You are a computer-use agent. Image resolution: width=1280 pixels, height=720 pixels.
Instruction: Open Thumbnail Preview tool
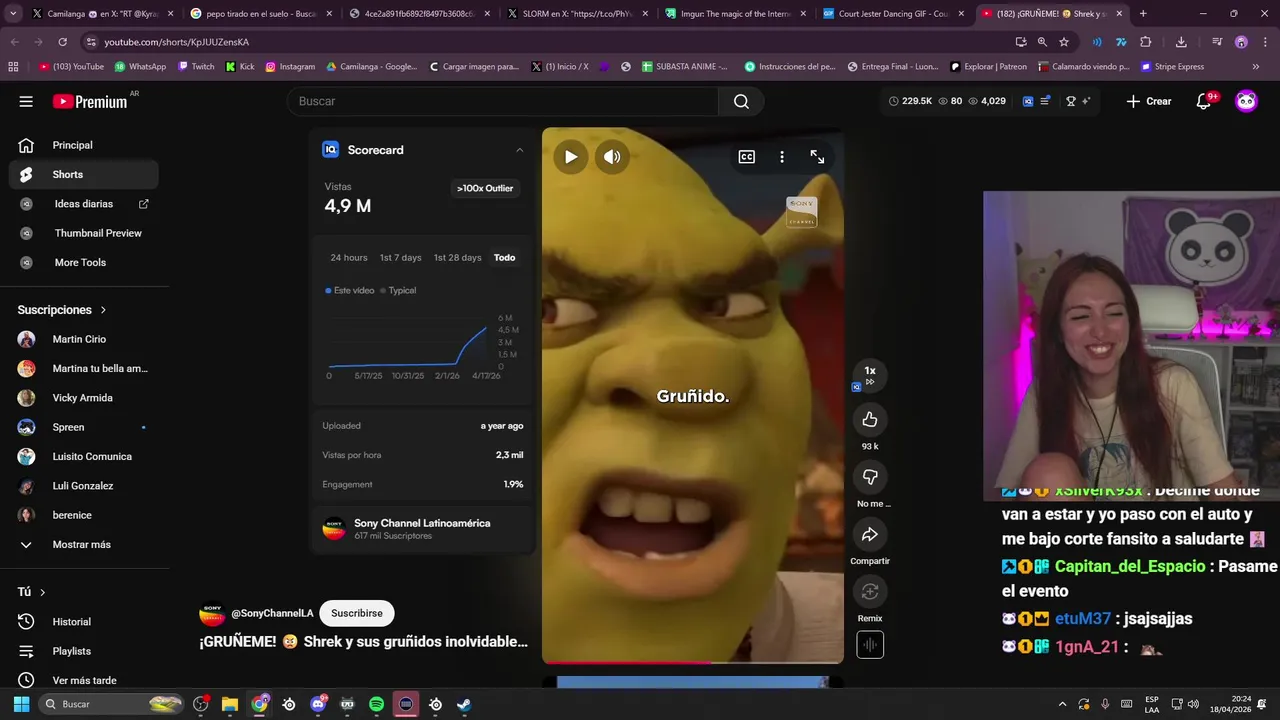pyautogui.click(x=84, y=233)
